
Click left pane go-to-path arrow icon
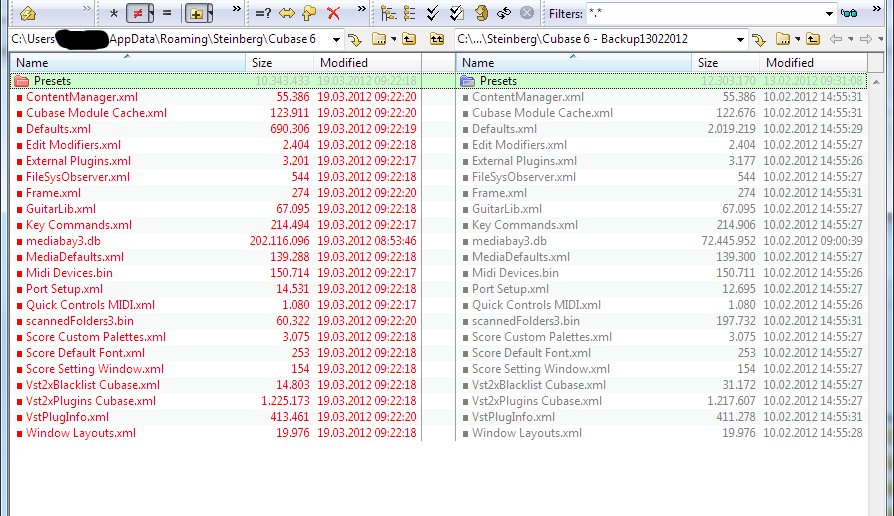pyautogui.click(x=355, y=39)
